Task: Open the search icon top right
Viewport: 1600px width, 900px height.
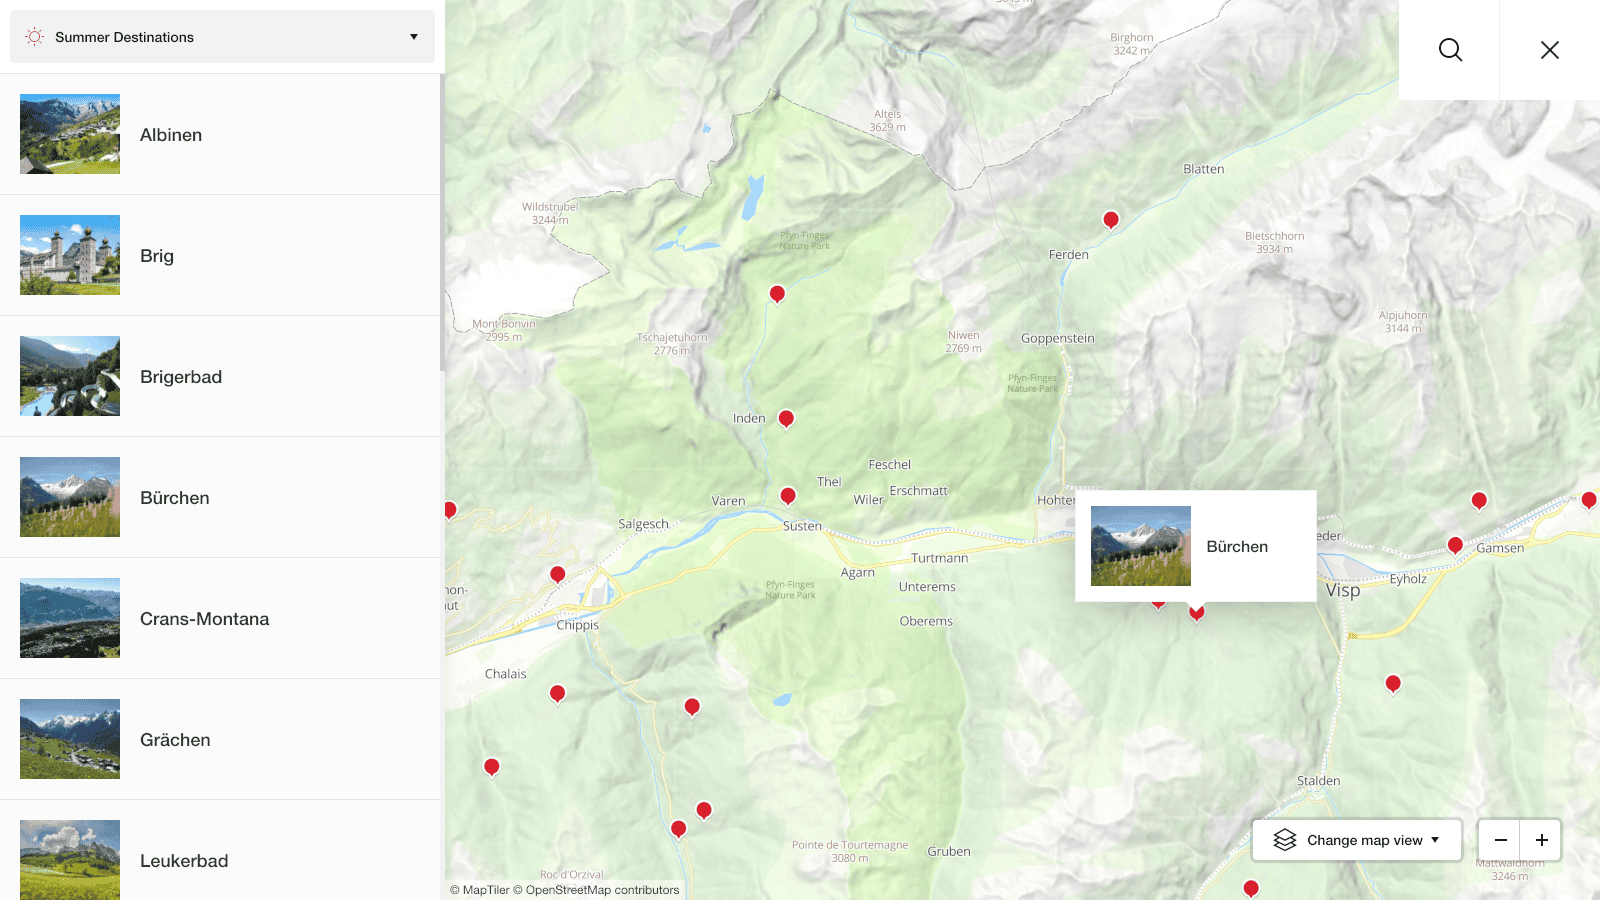Action: click(x=1449, y=49)
